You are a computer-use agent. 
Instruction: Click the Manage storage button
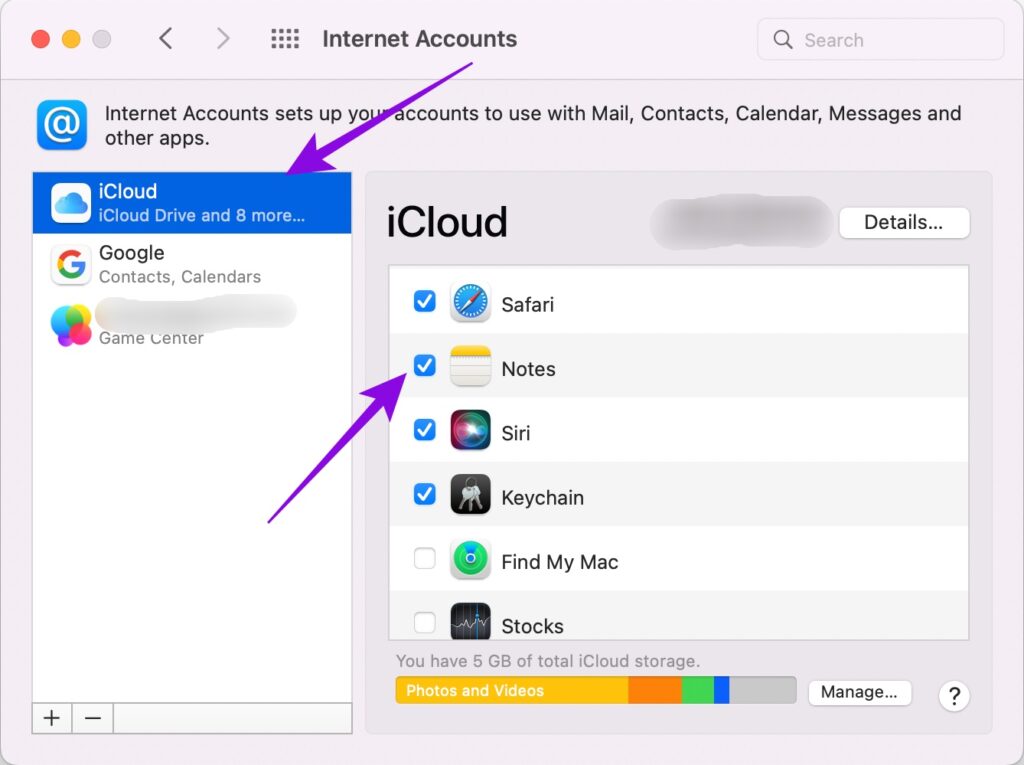click(859, 691)
